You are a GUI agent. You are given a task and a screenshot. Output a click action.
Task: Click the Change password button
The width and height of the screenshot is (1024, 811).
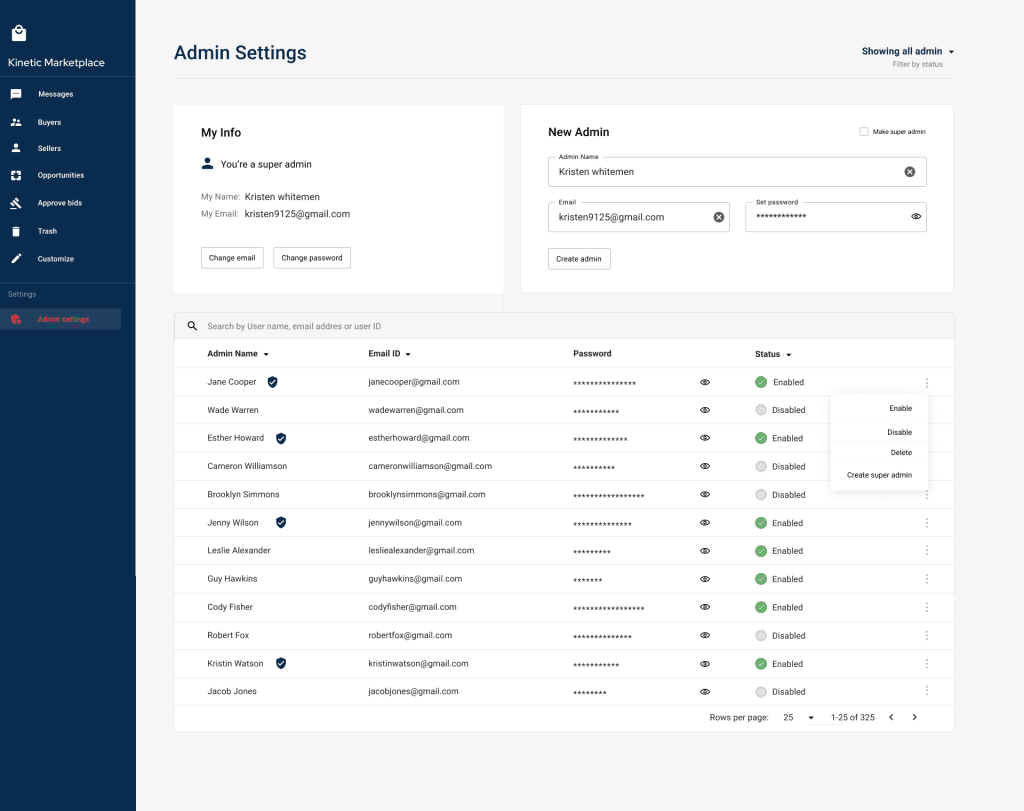[x=311, y=258]
